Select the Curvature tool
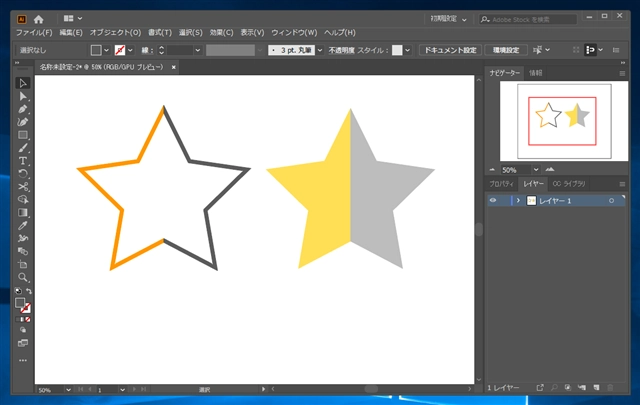 click(23, 122)
